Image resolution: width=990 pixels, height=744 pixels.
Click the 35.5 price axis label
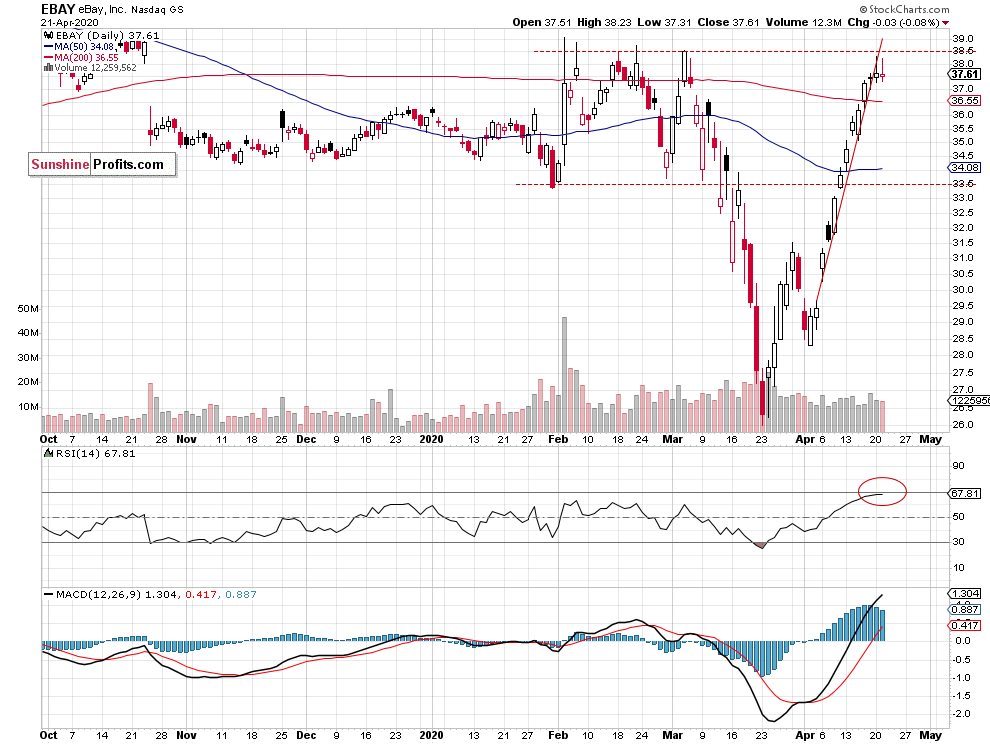pyautogui.click(x=962, y=128)
